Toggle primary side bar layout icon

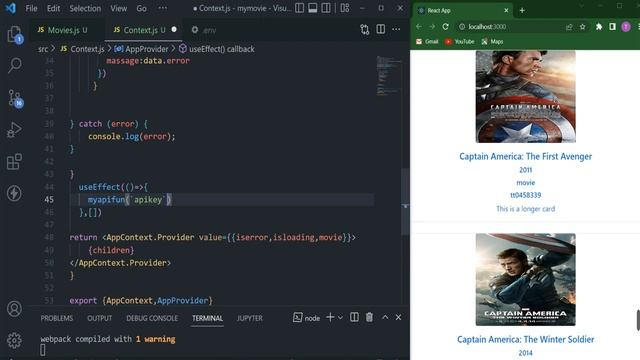[299, 8]
